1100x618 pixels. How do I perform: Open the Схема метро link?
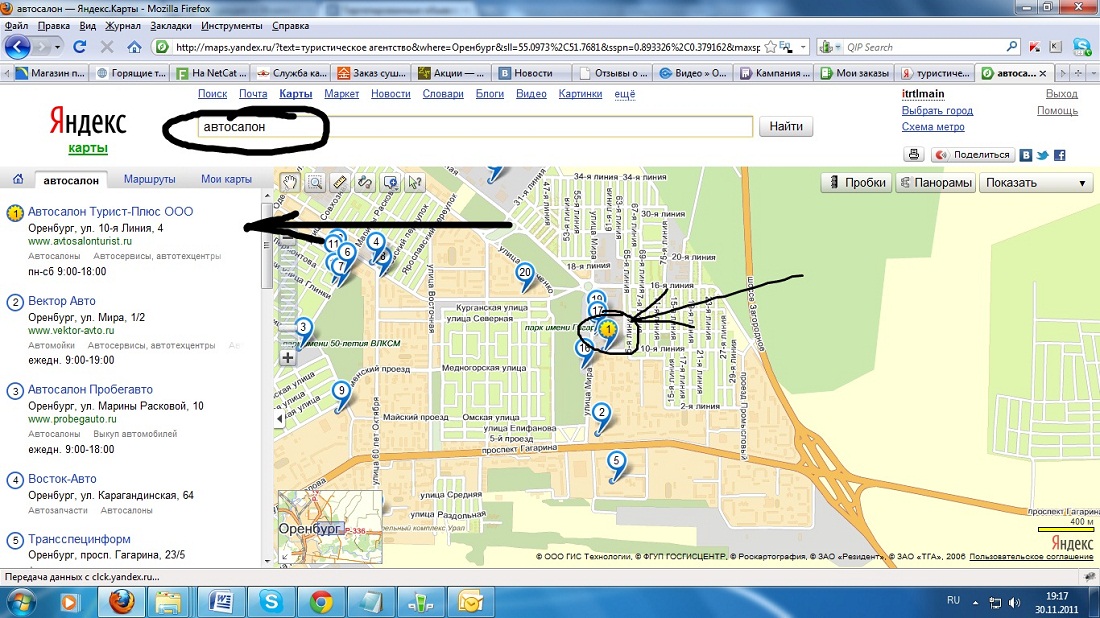[x=933, y=127]
